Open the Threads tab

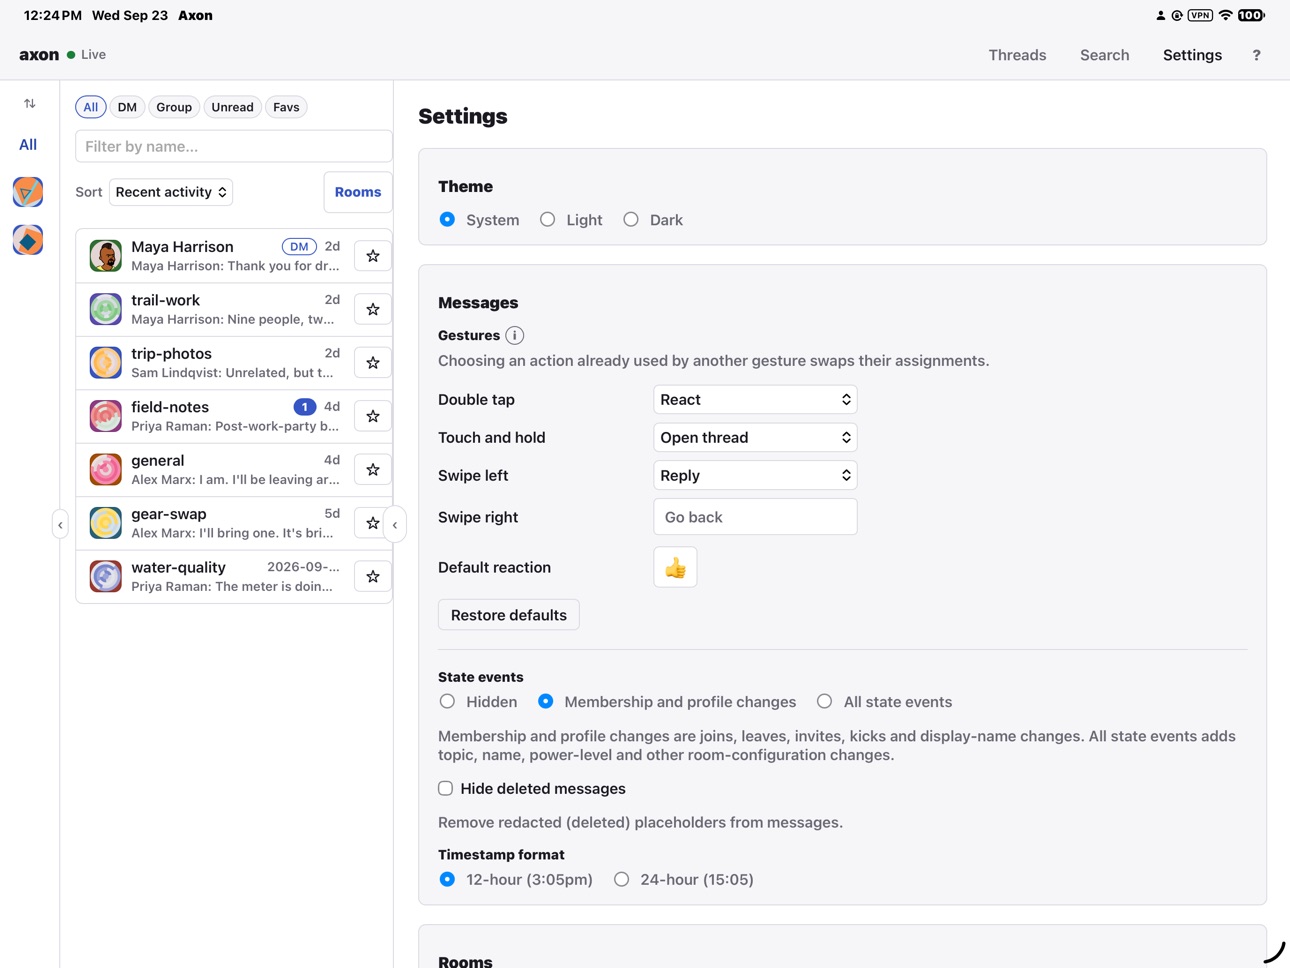tap(1017, 55)
